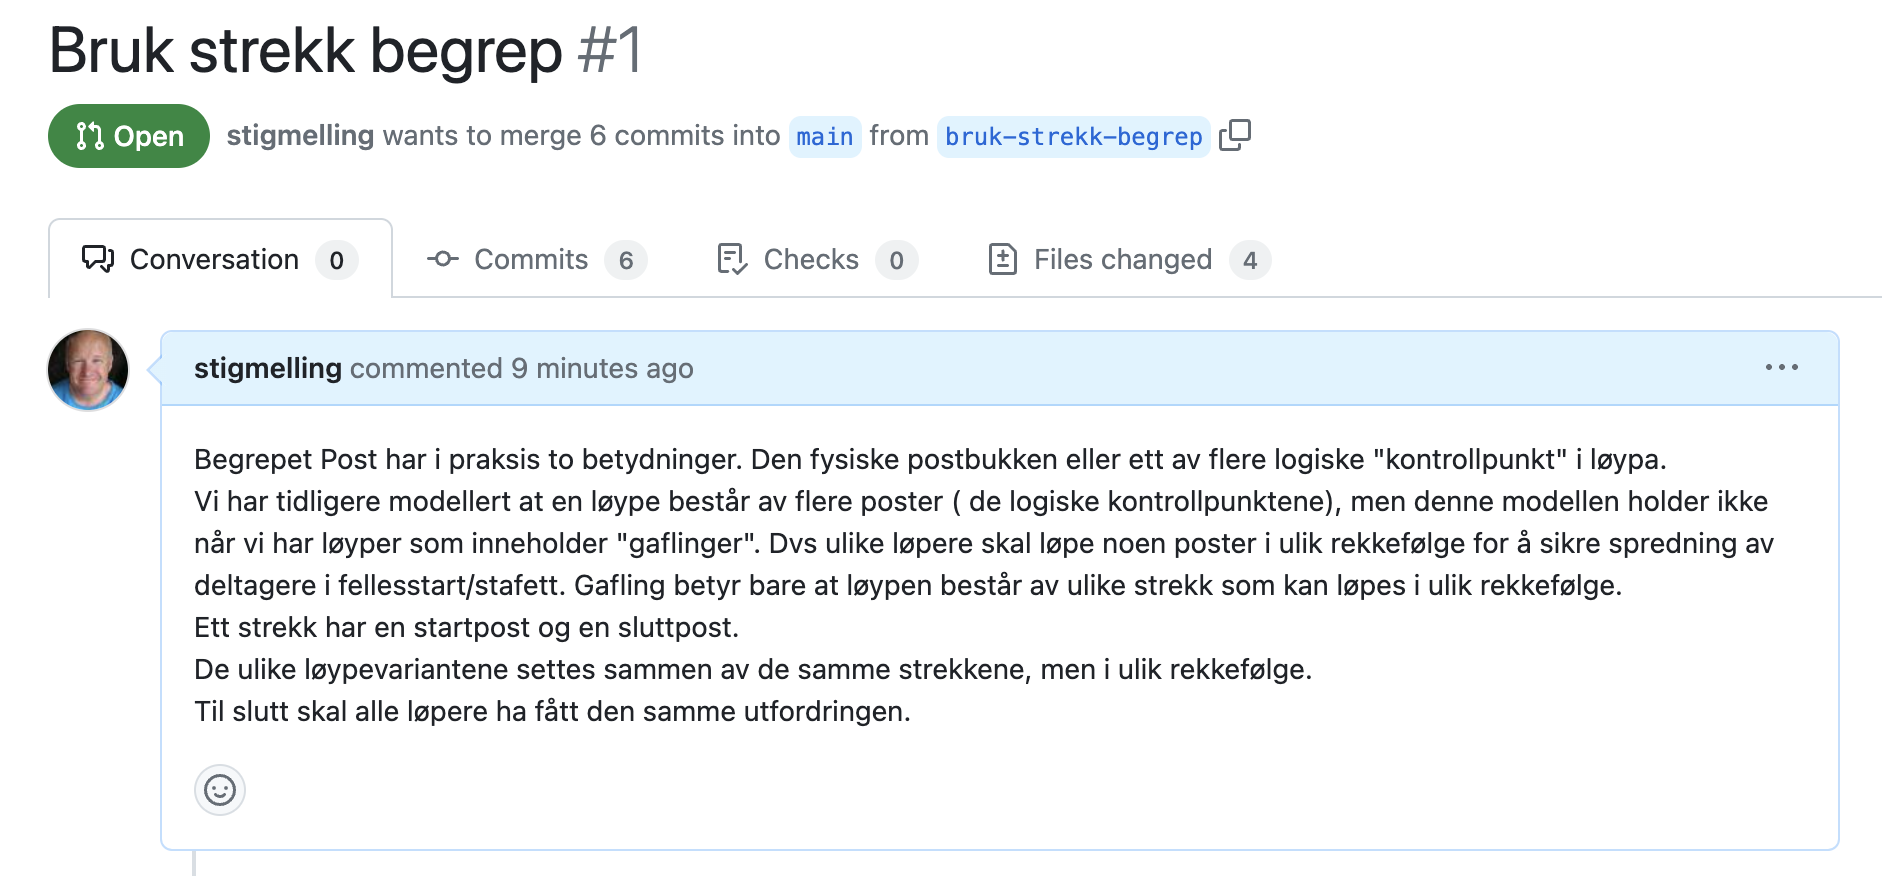This screenshot has height=876, width=1882.
Task: View the Files changed tab
Action: 1122,259
